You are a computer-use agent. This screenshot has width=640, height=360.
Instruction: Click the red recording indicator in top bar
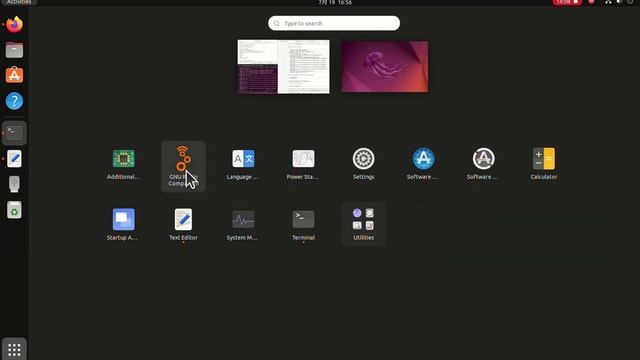[567, 2]
